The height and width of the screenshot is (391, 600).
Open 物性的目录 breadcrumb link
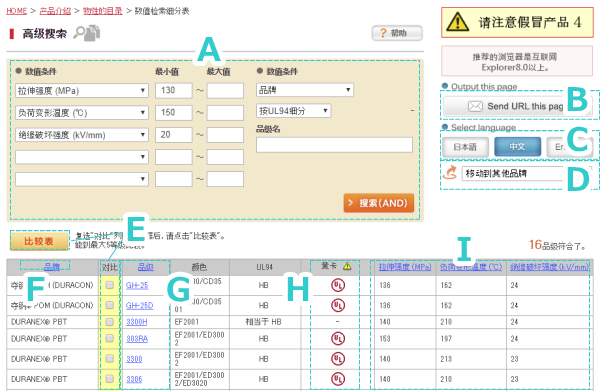pos(103,11)
